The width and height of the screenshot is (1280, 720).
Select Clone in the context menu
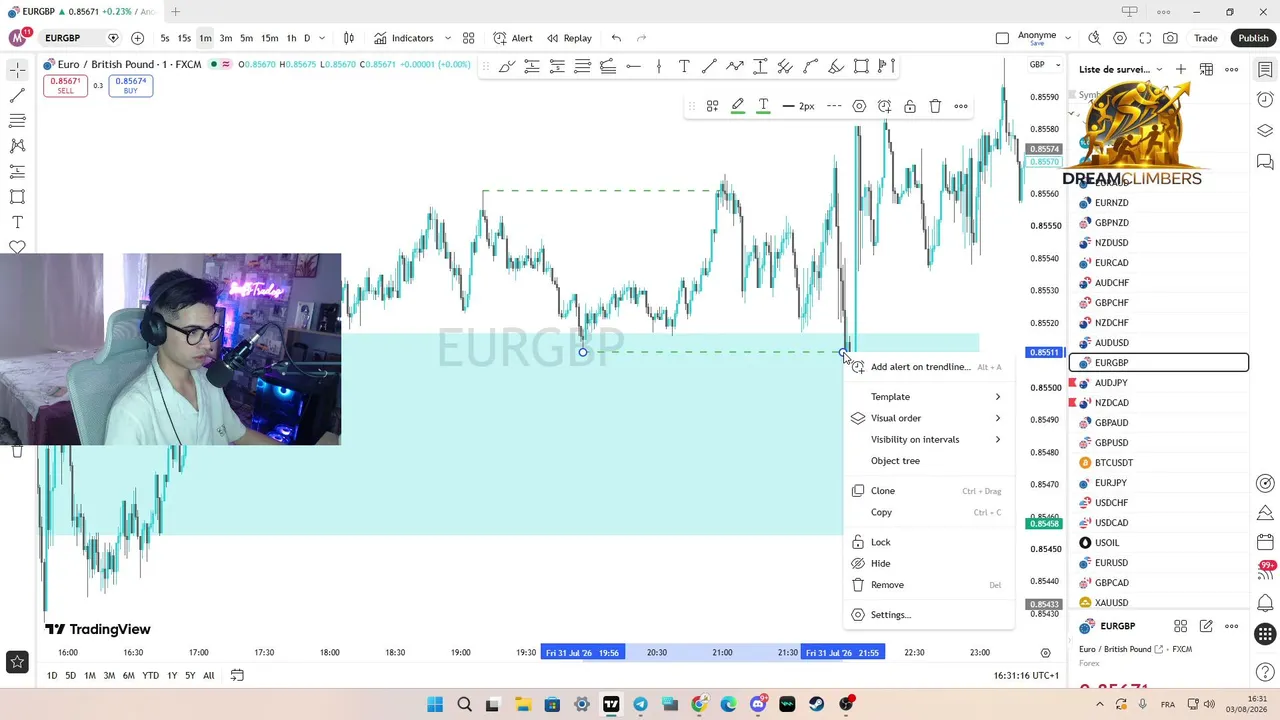(x=929, y=491)
